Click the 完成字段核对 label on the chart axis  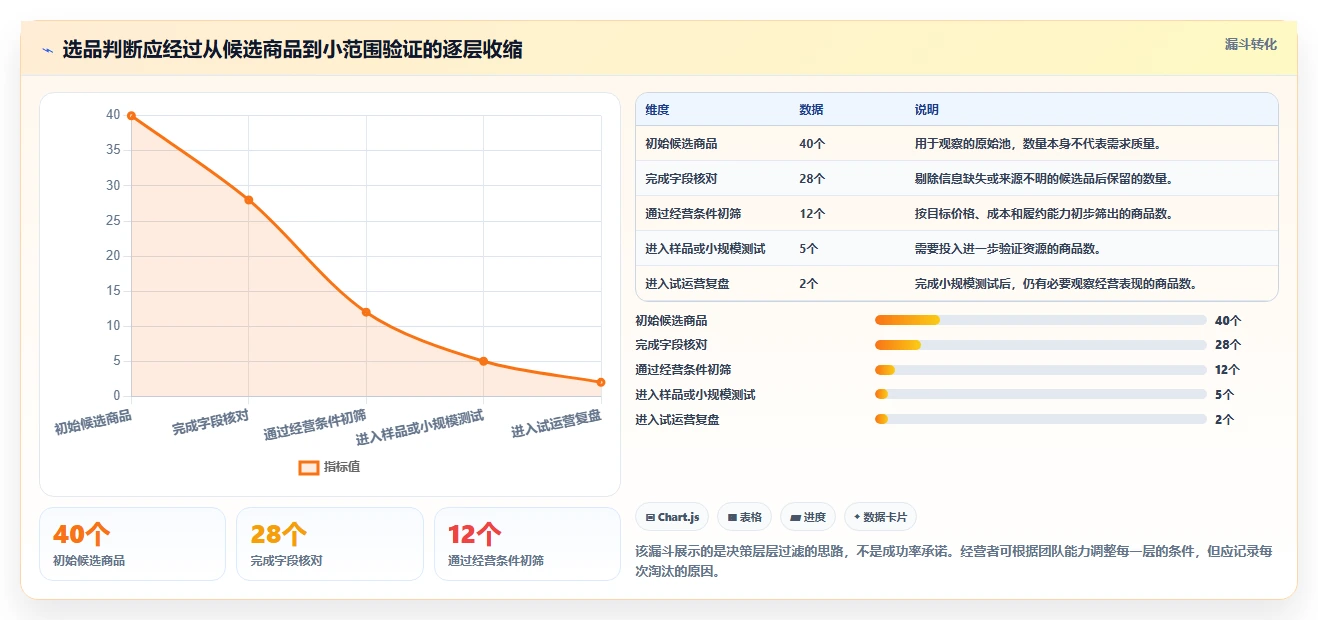click(x=210, y=422)
